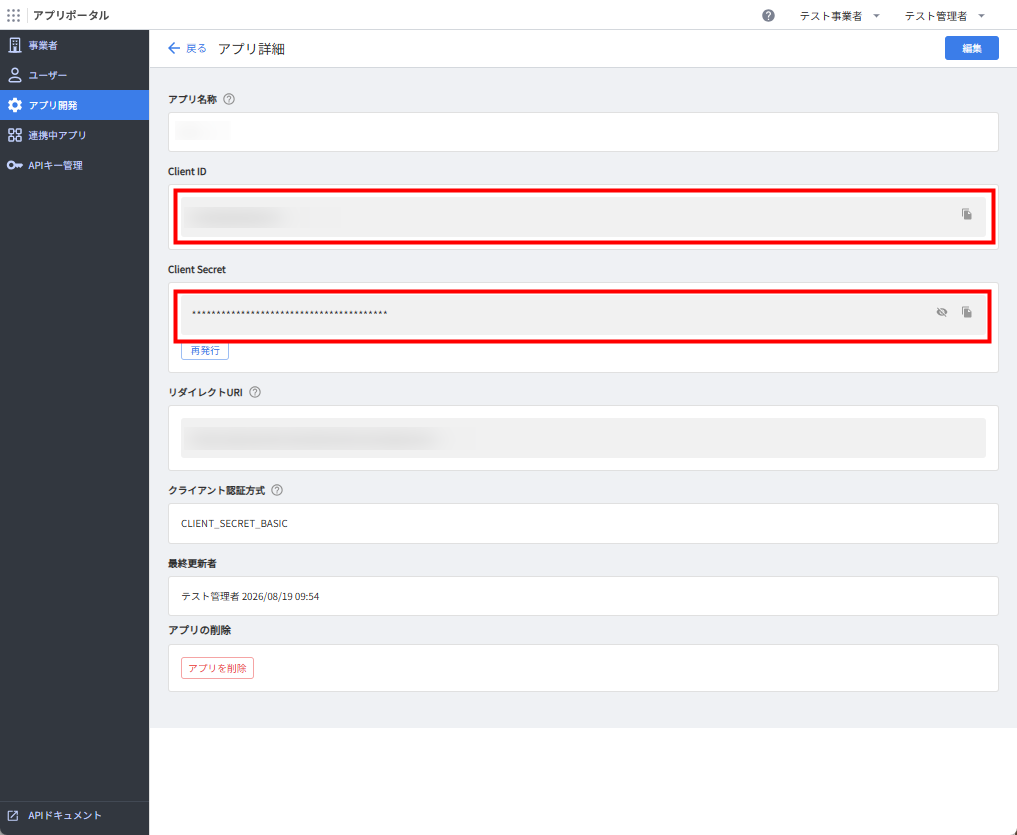Select アプリ開発 in the sidebar
This screenshot has height=835, width=1017.
(75, 105)
